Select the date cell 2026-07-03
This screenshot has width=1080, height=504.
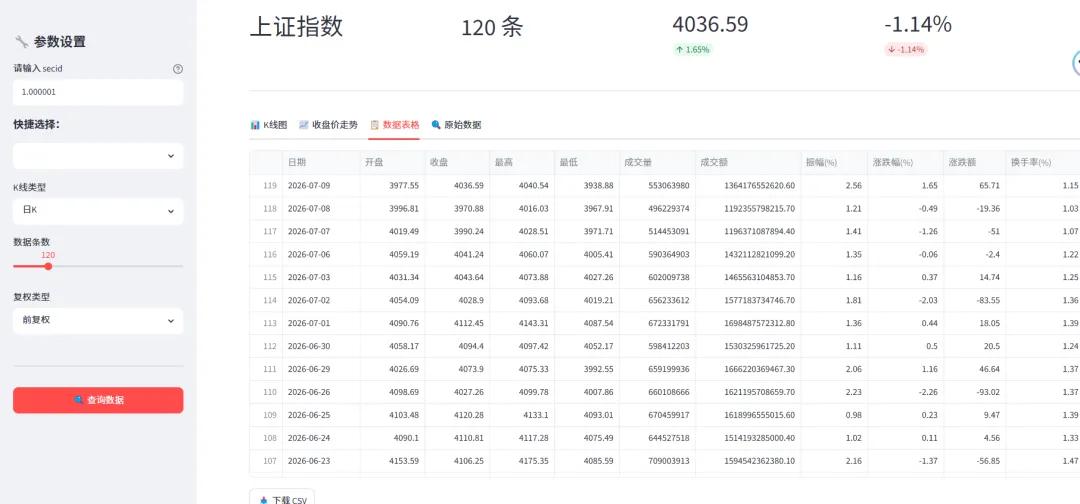tap(321, 277)
